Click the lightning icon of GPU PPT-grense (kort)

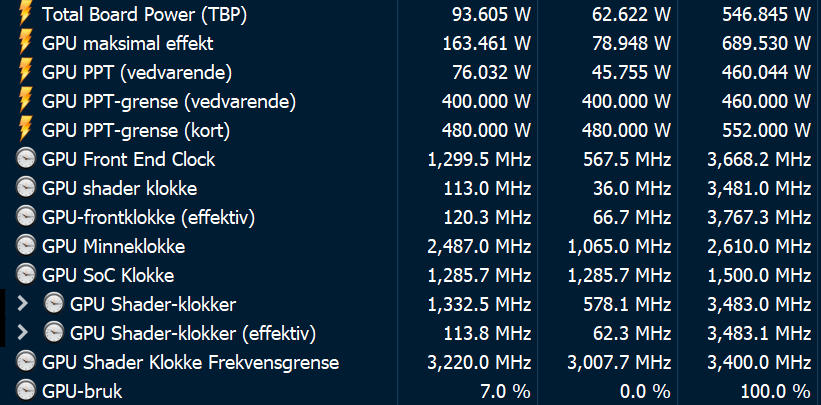point(25,130)
